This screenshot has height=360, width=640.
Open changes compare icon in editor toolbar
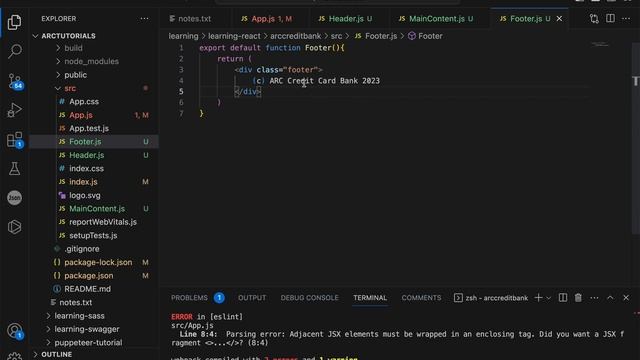(x=594, y=19)
